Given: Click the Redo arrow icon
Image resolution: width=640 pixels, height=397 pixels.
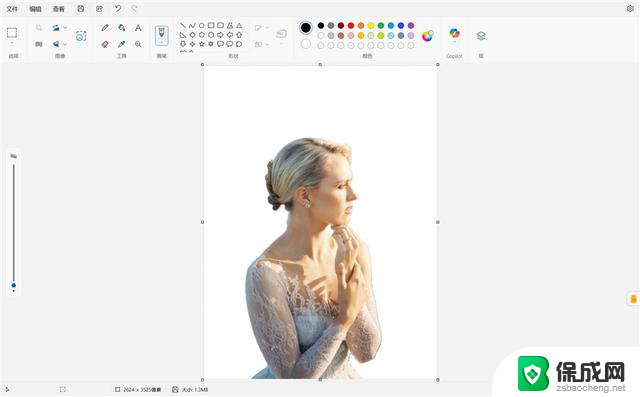Looking at the screenshot, I should [134, 9].
